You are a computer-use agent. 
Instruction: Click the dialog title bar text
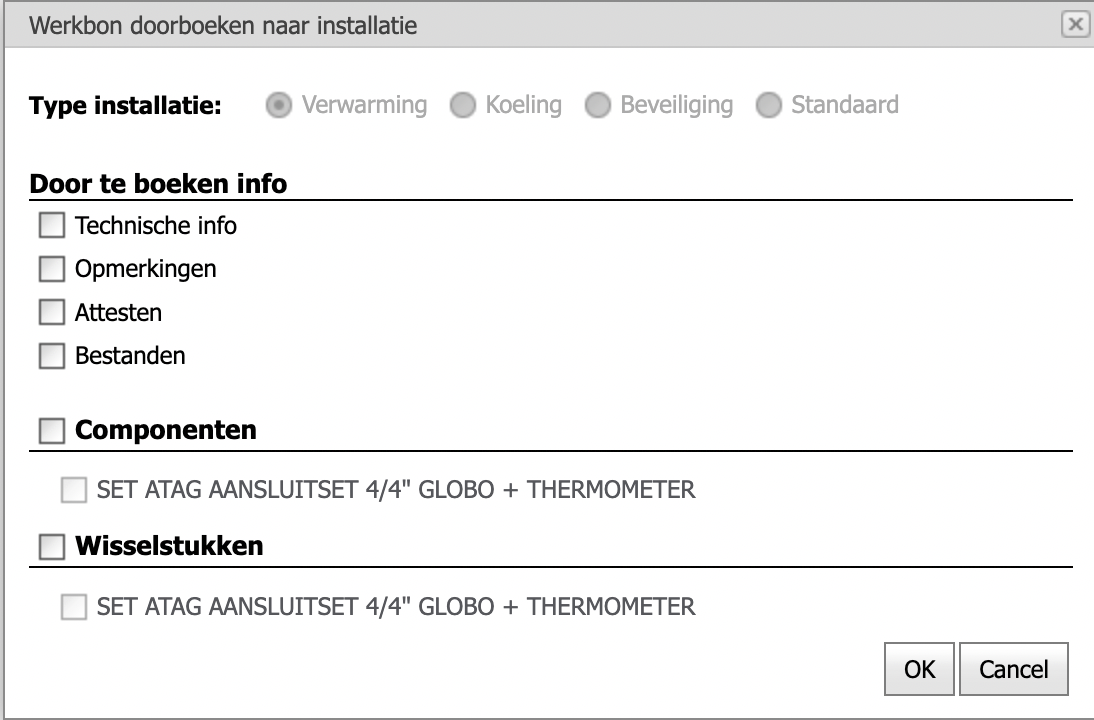[x=223, y=26]
